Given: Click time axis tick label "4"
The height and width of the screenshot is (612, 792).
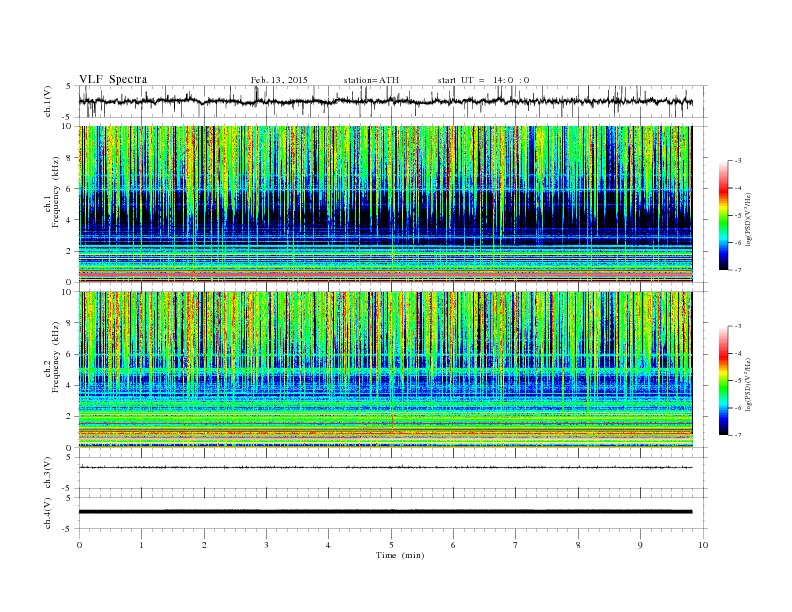Looking at the screenshot, I should pos(328,545).
